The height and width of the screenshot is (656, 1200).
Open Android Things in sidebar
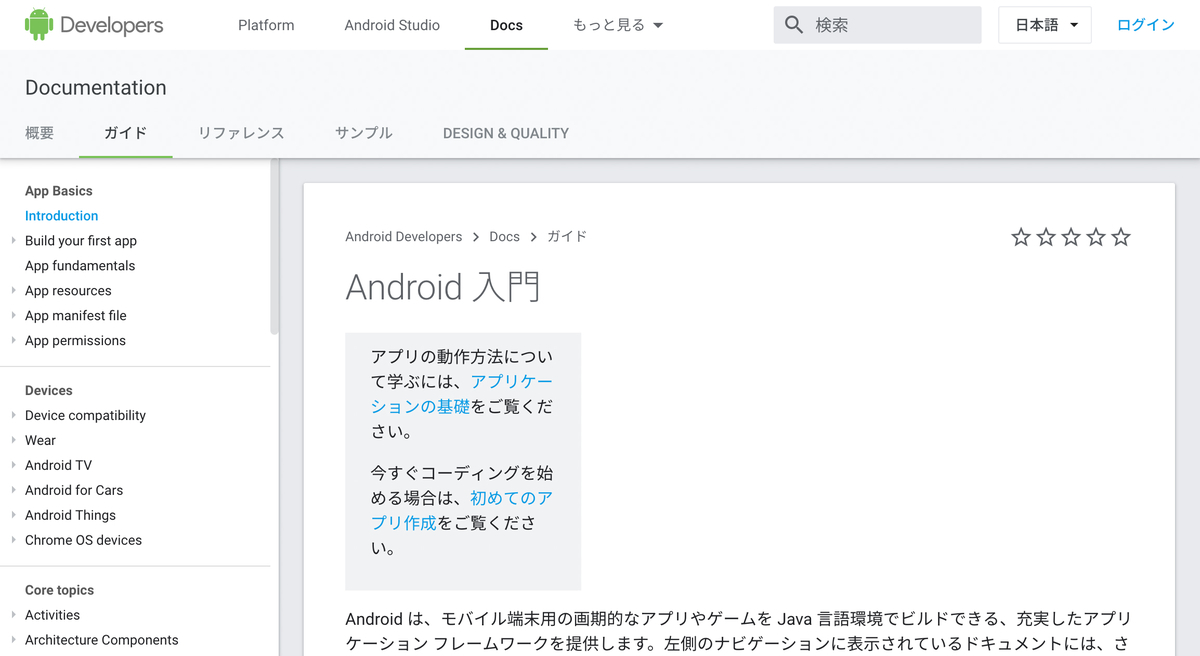point(70,515)
